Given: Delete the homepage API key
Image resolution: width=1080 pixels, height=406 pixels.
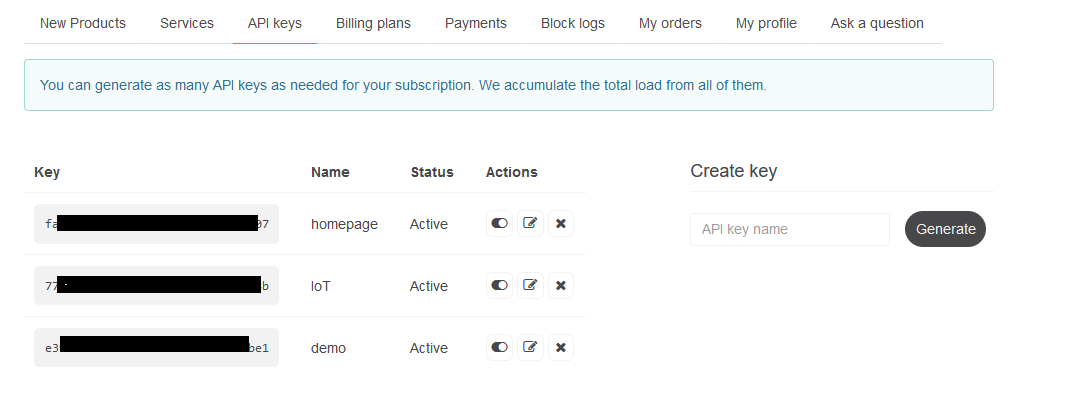Looking at the screenshot, I should pyautogui.click(x=561, y=224).
